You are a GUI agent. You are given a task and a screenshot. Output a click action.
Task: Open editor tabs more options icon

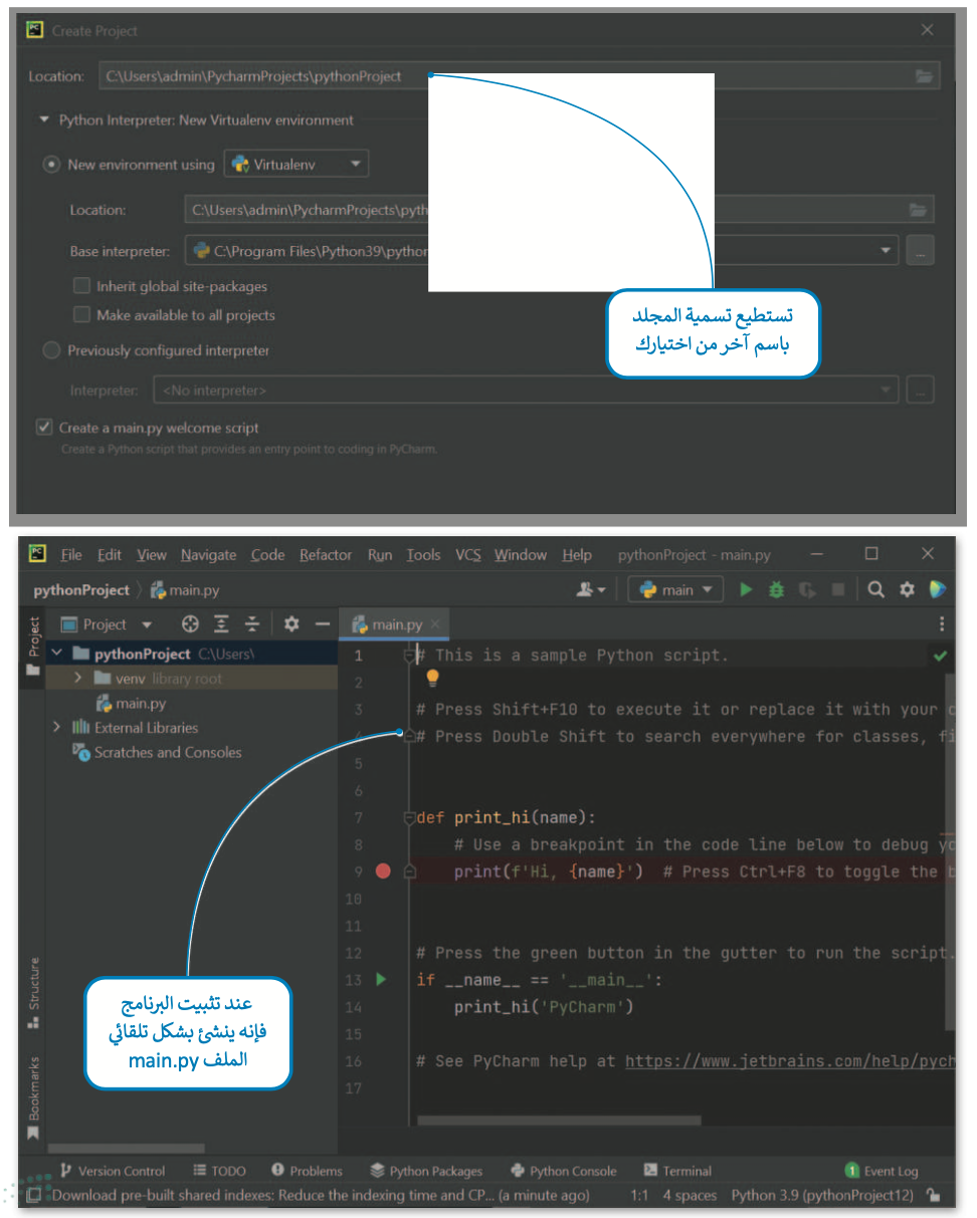click(x=941, y=624)
